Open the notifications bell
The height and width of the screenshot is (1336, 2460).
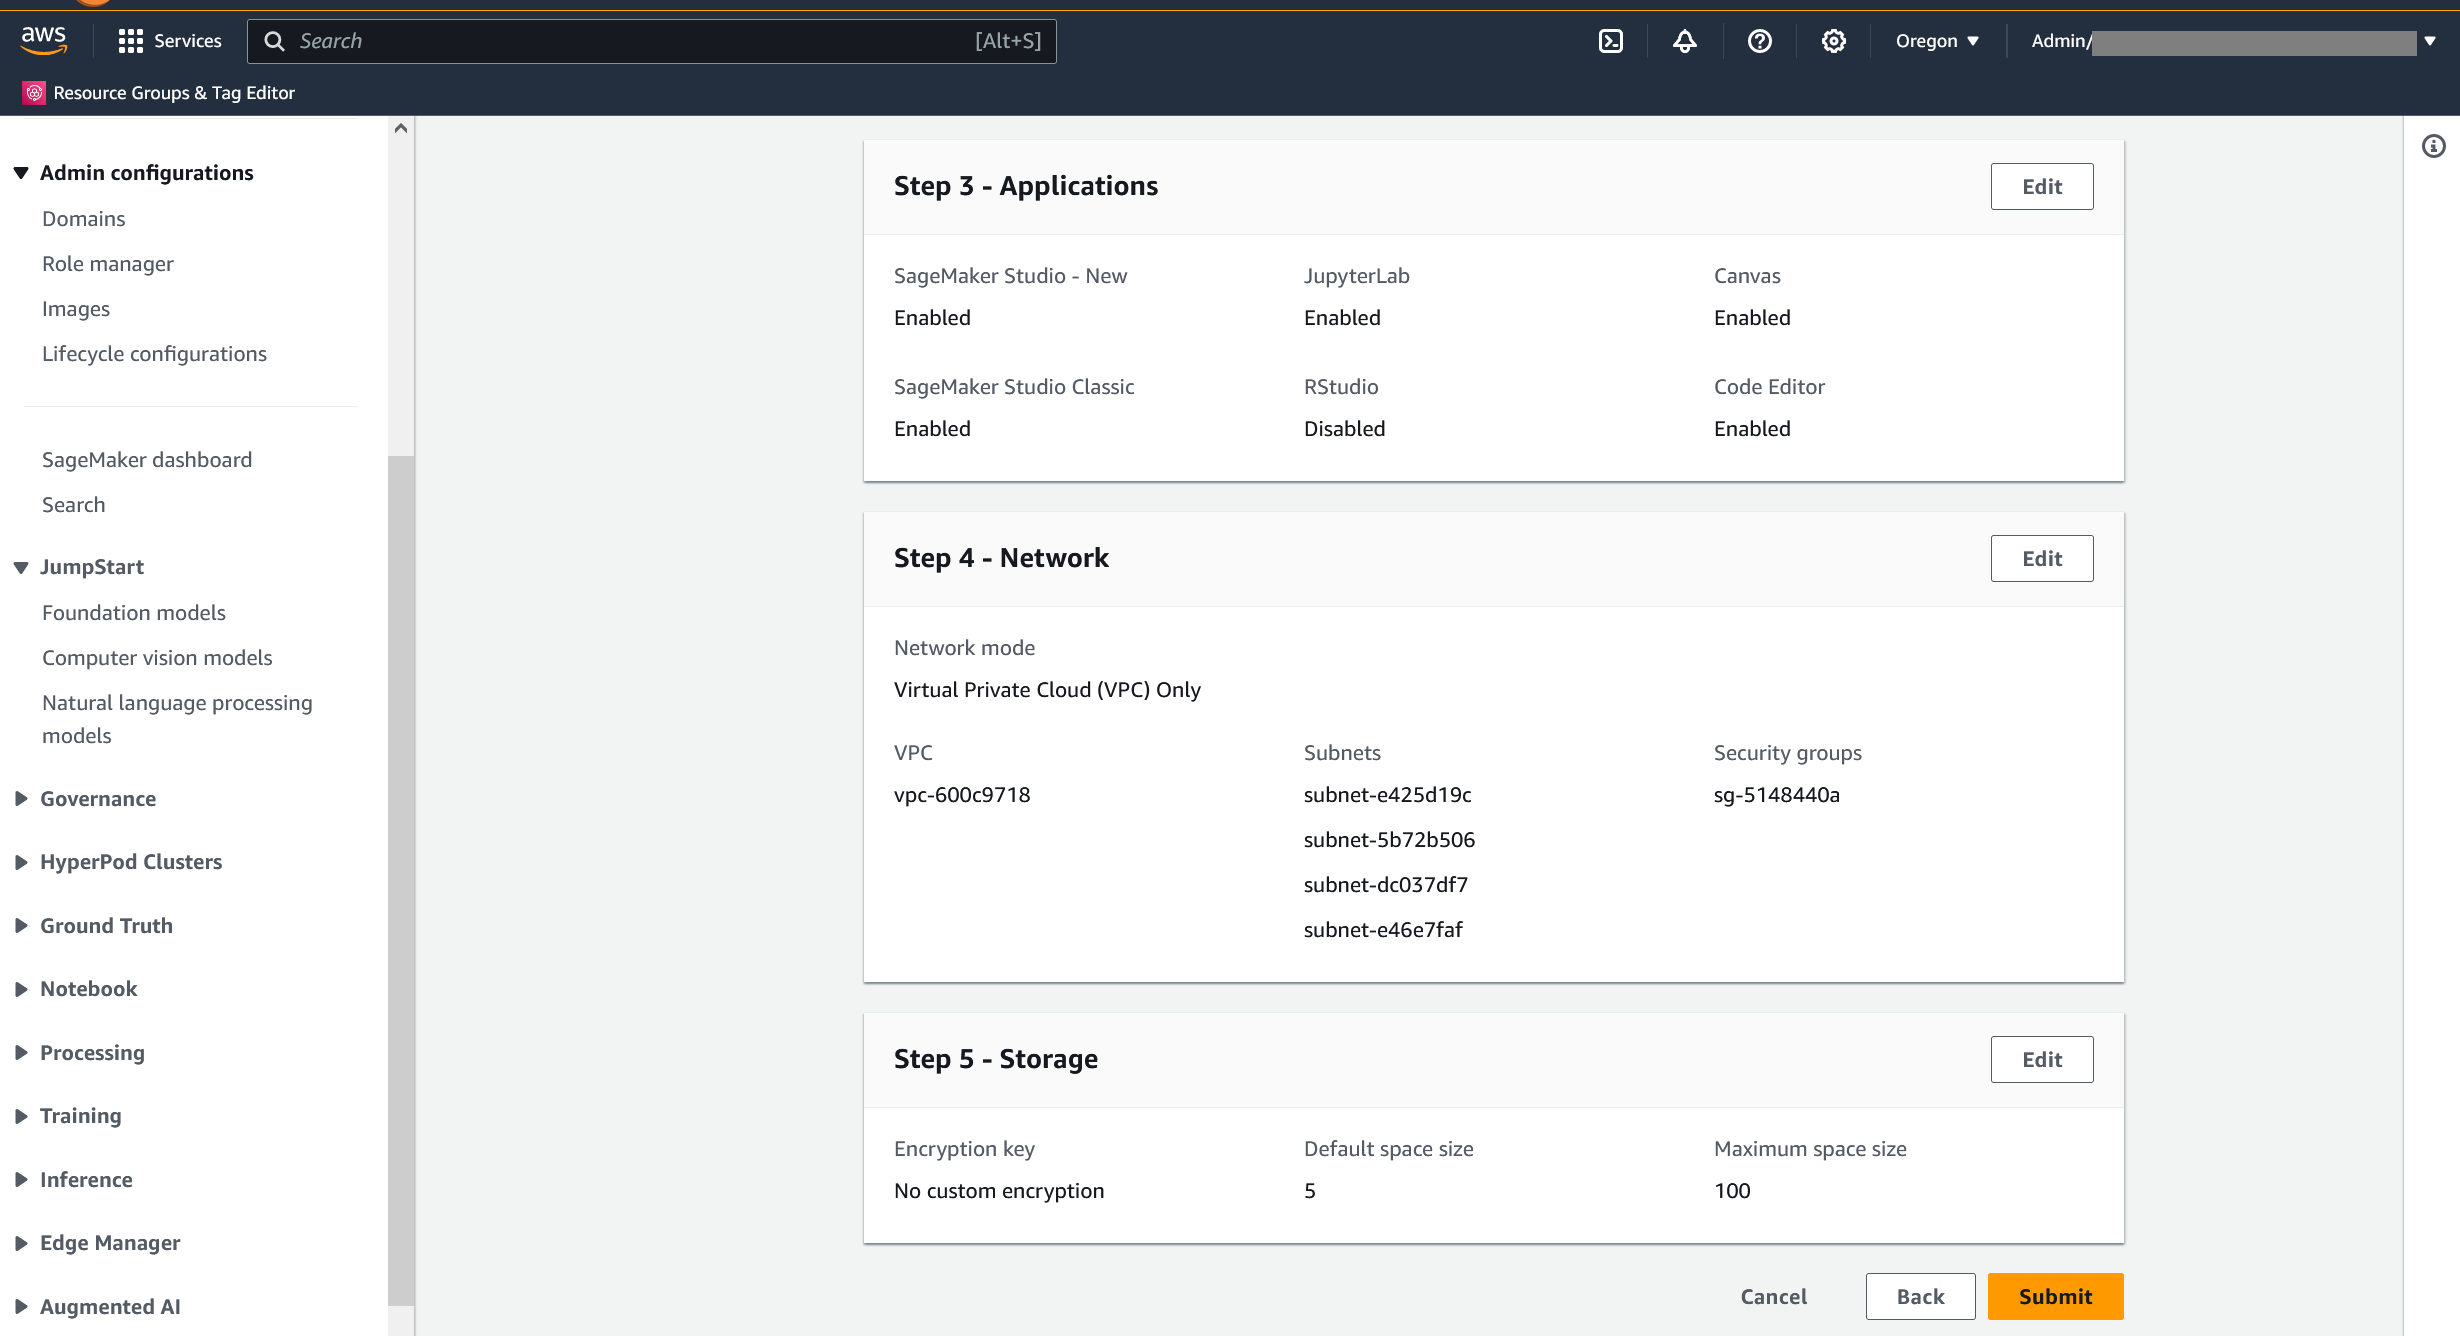pyautogui.click(x=1685, y=41)
